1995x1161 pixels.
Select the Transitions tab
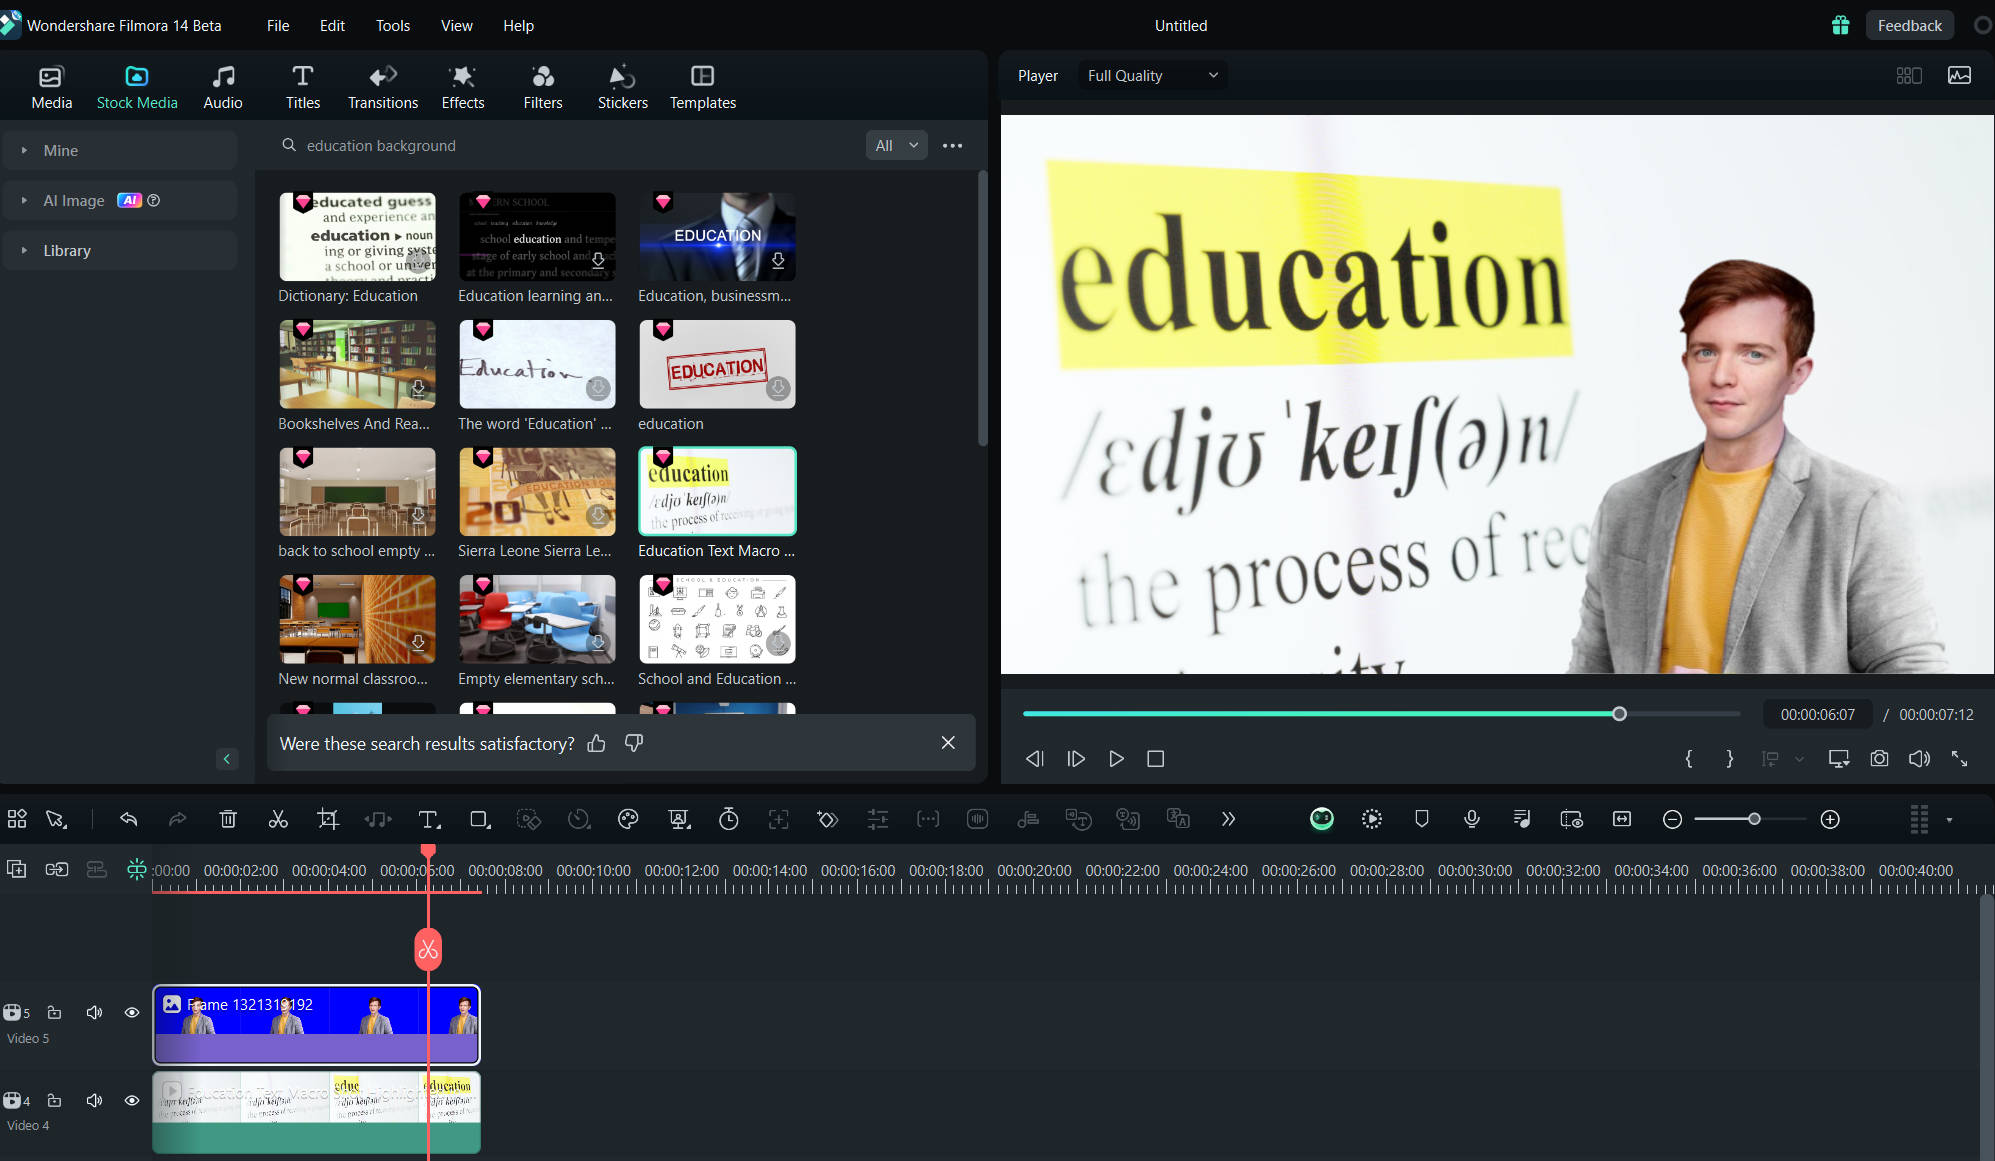[x=383, y=87]
